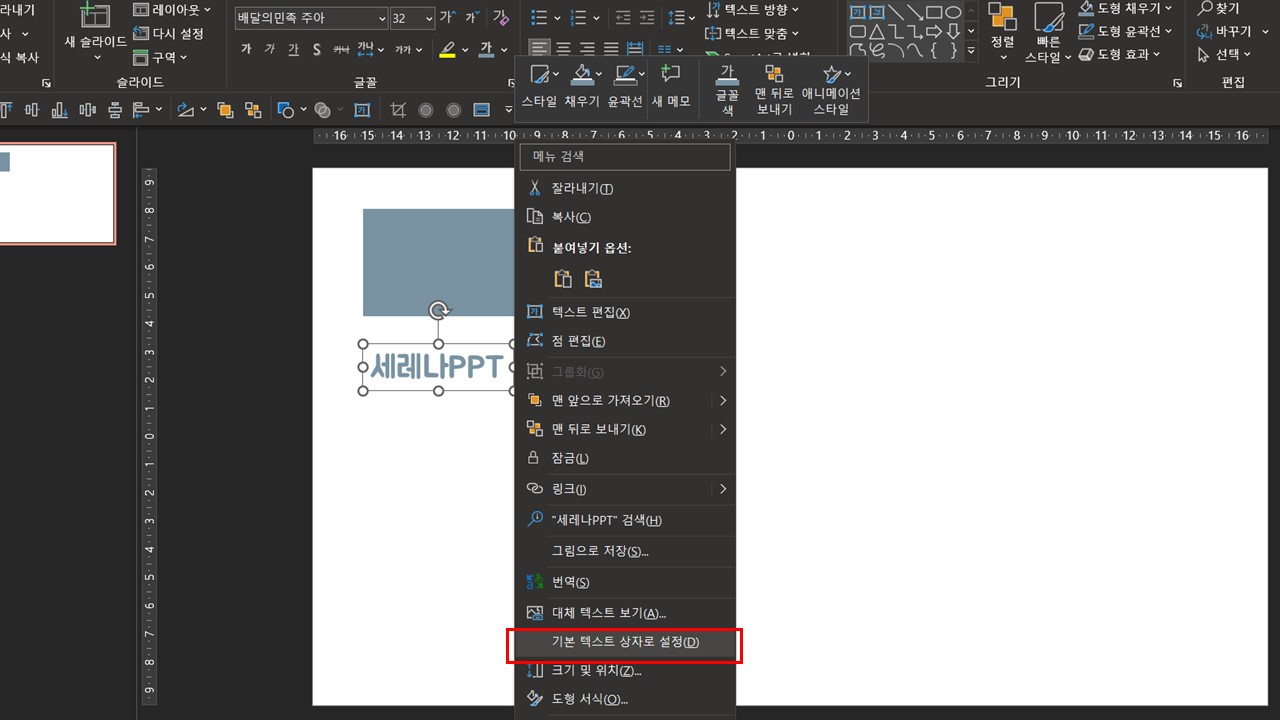Click the bold (가) formatting icon
Image resolution: width=1280 pixels, height=720 pixels.
[246, 49]
